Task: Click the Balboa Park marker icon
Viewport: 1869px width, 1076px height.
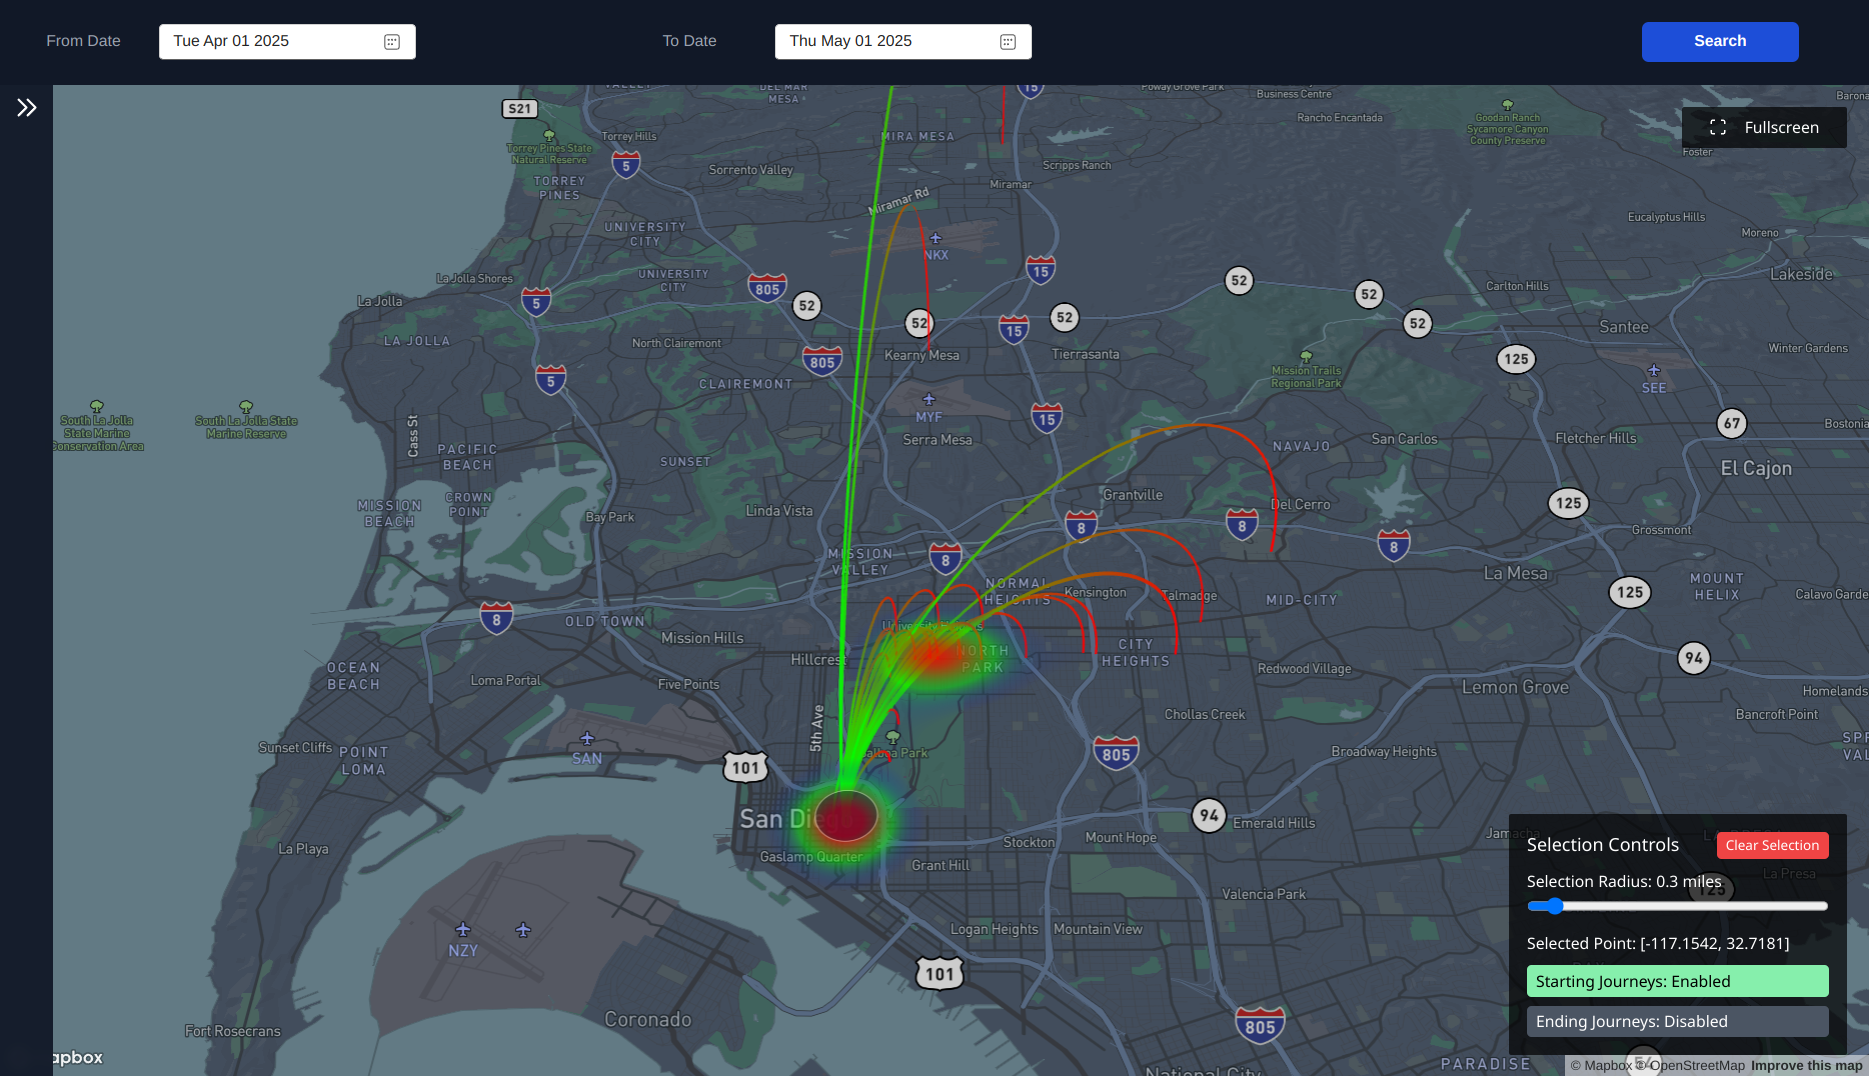Action: 893,737
